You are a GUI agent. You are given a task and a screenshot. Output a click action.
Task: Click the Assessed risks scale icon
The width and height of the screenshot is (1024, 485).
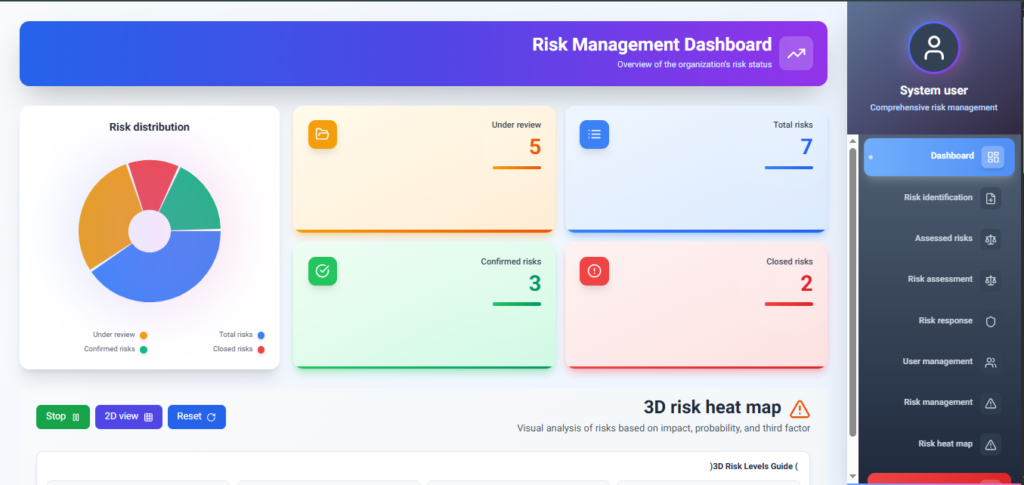[991, 239]
